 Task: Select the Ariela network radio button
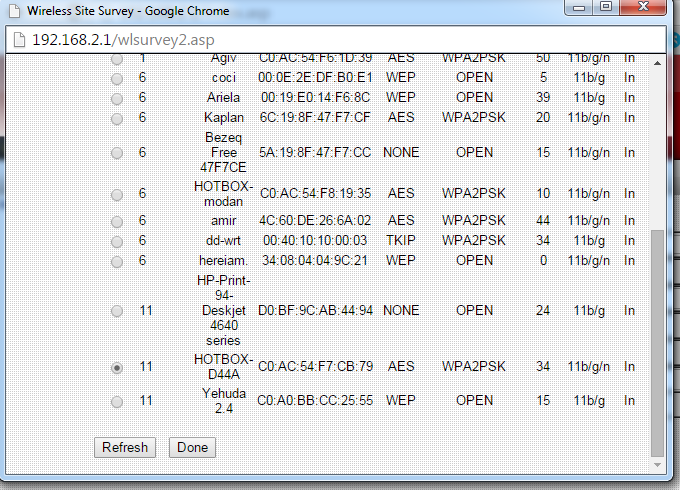click(x=117, y=98)
